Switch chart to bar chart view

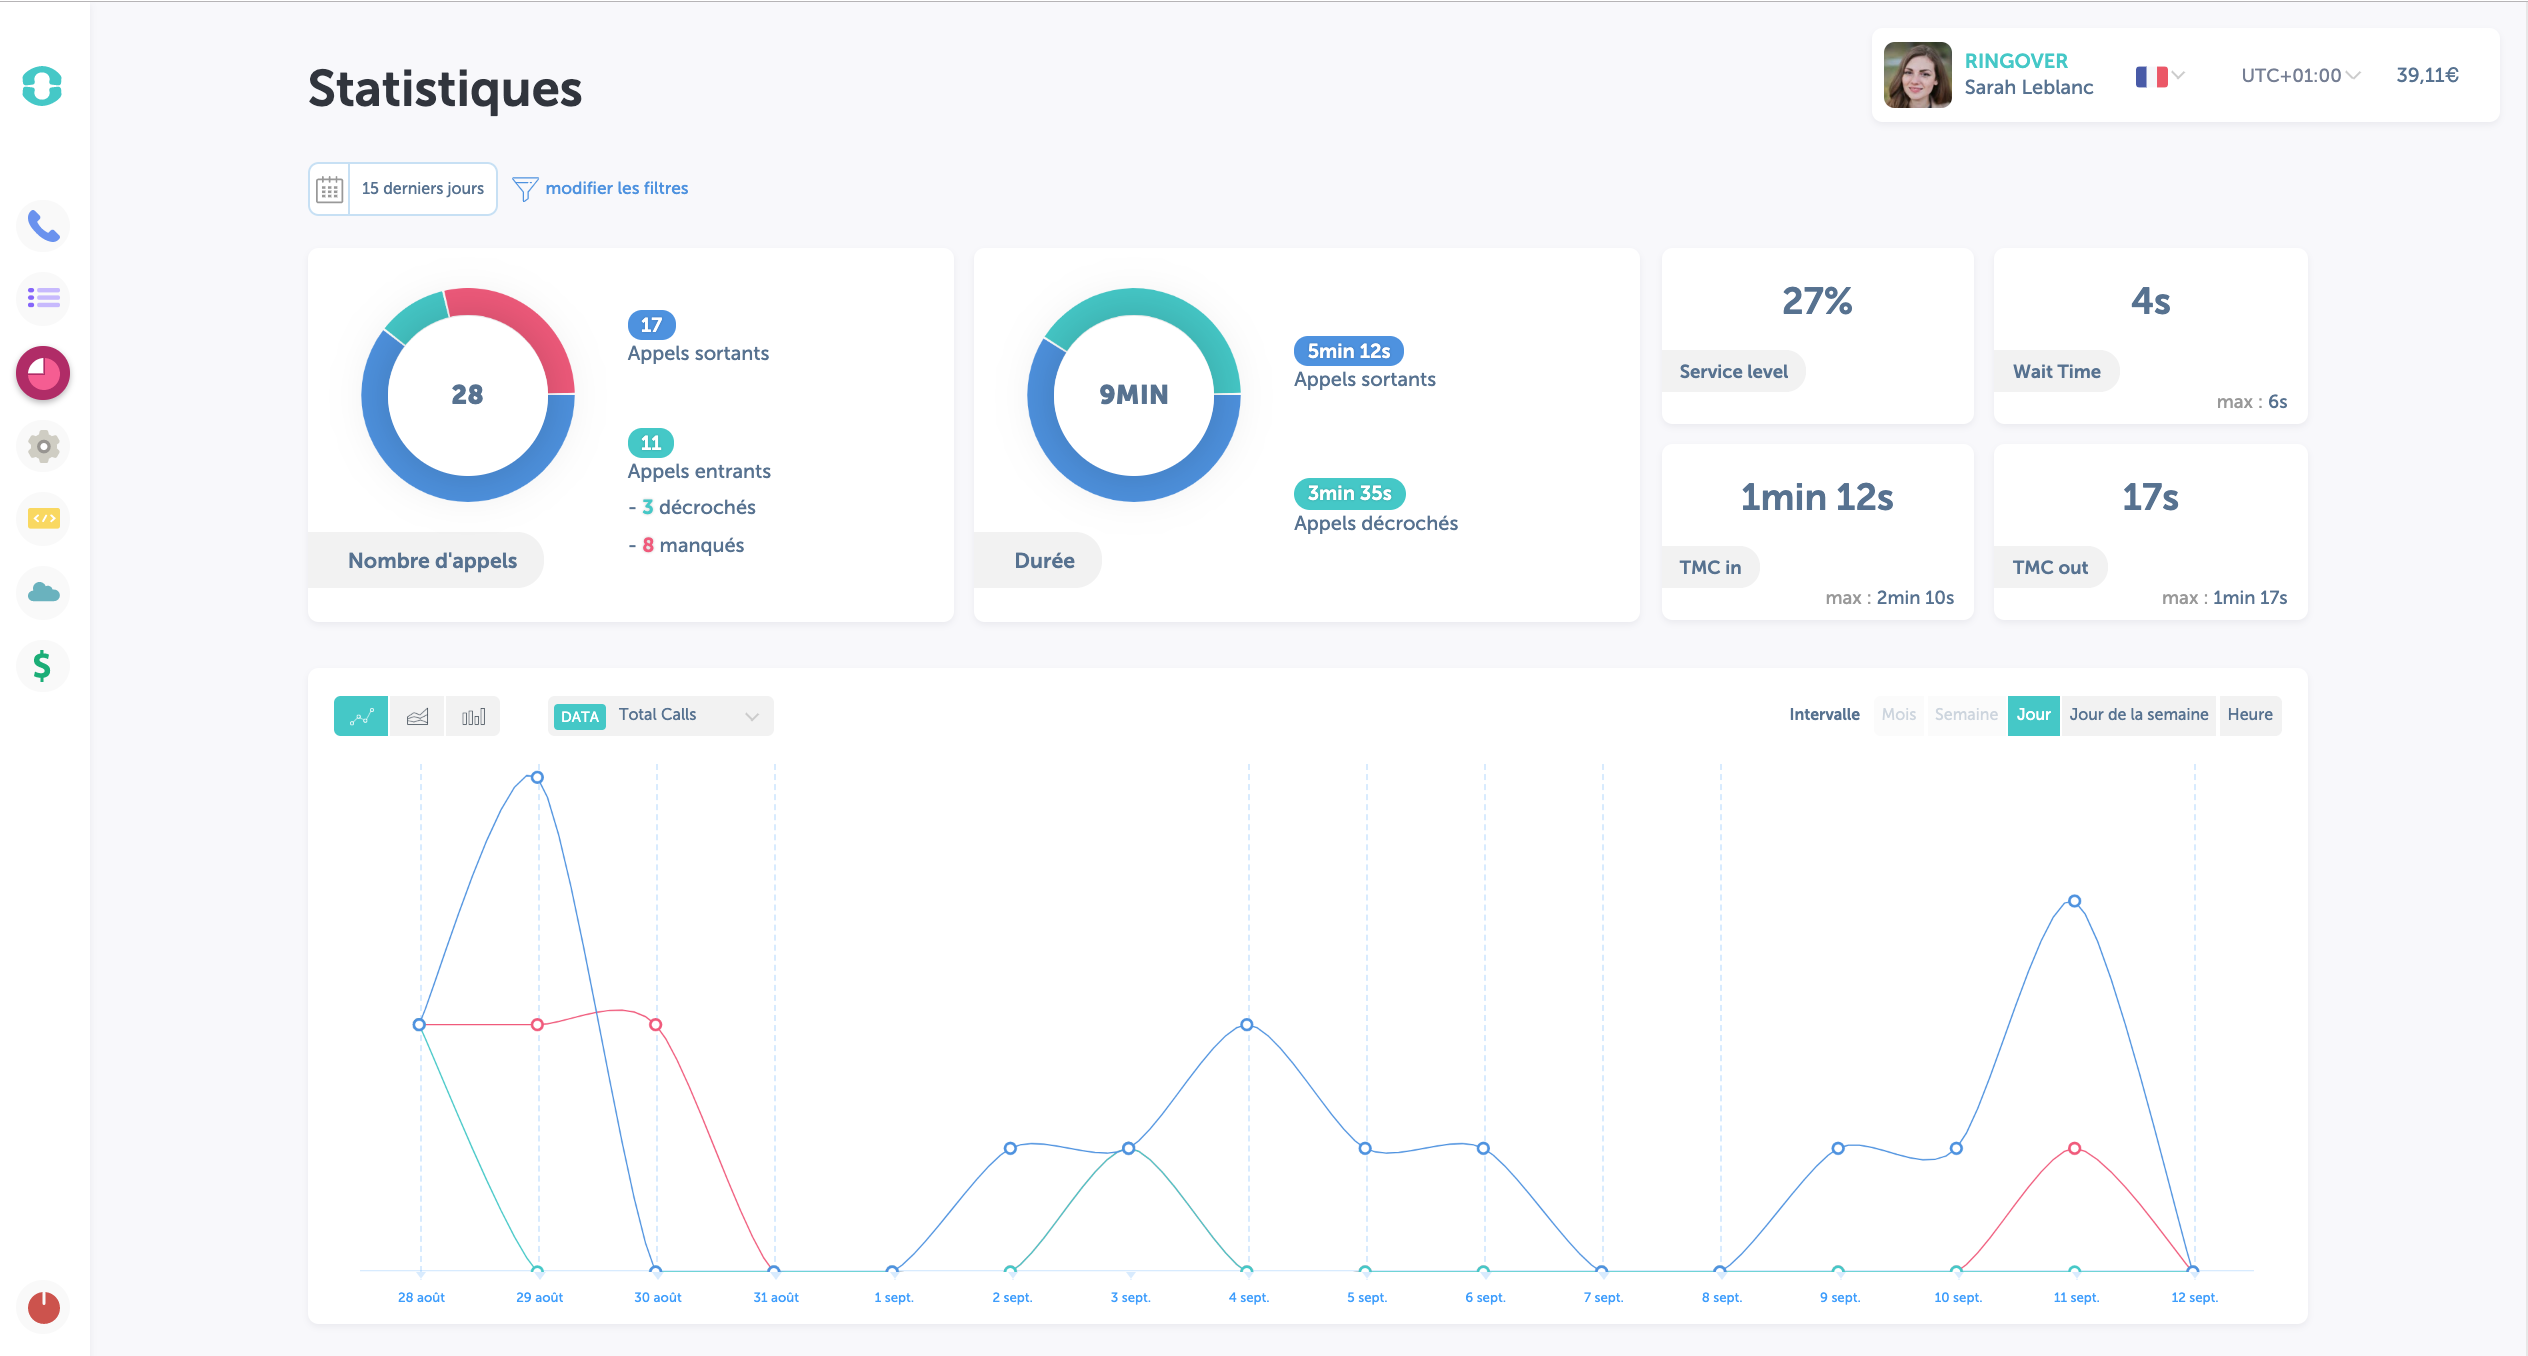[x=473, y=715]
